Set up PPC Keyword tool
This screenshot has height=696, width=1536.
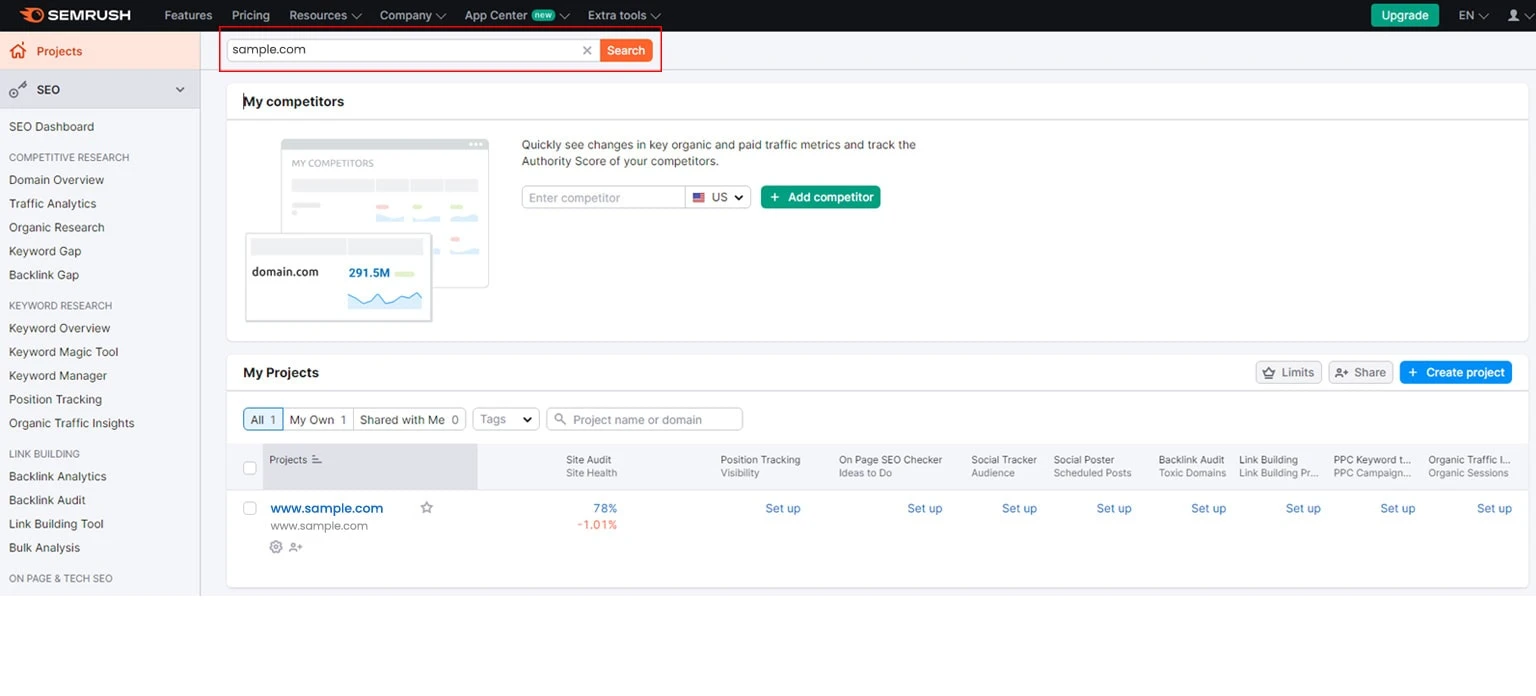click(1398, 508)
